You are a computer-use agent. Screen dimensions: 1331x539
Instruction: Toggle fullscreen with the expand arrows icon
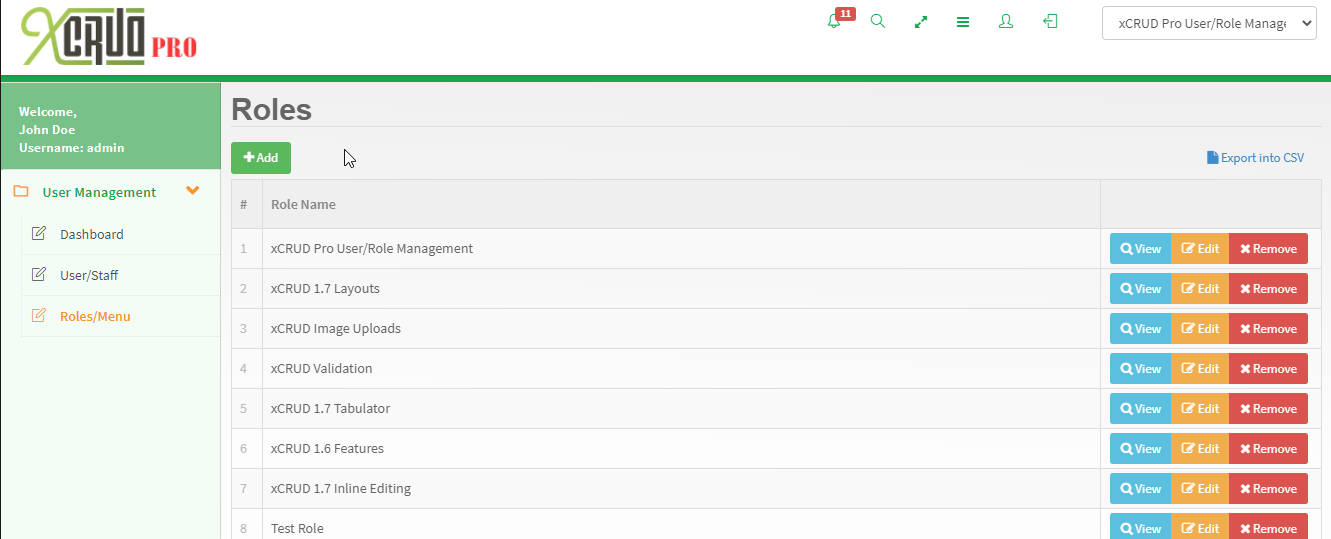[921, 21]
